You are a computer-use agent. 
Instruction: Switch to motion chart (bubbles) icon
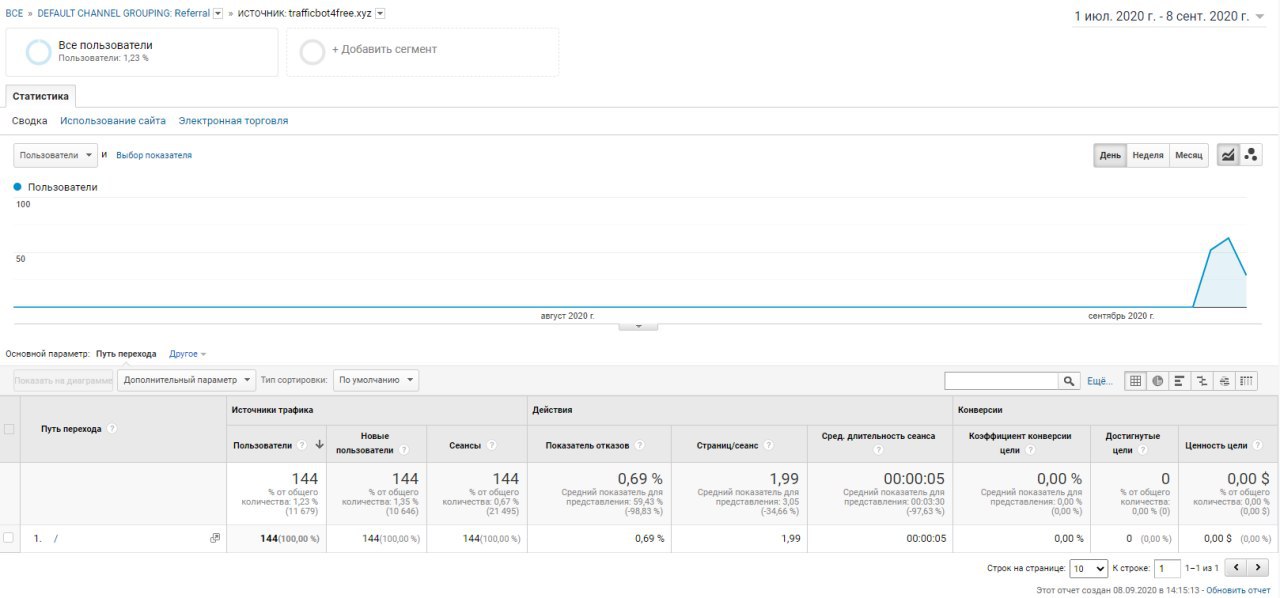click(x=1251, y=155)
